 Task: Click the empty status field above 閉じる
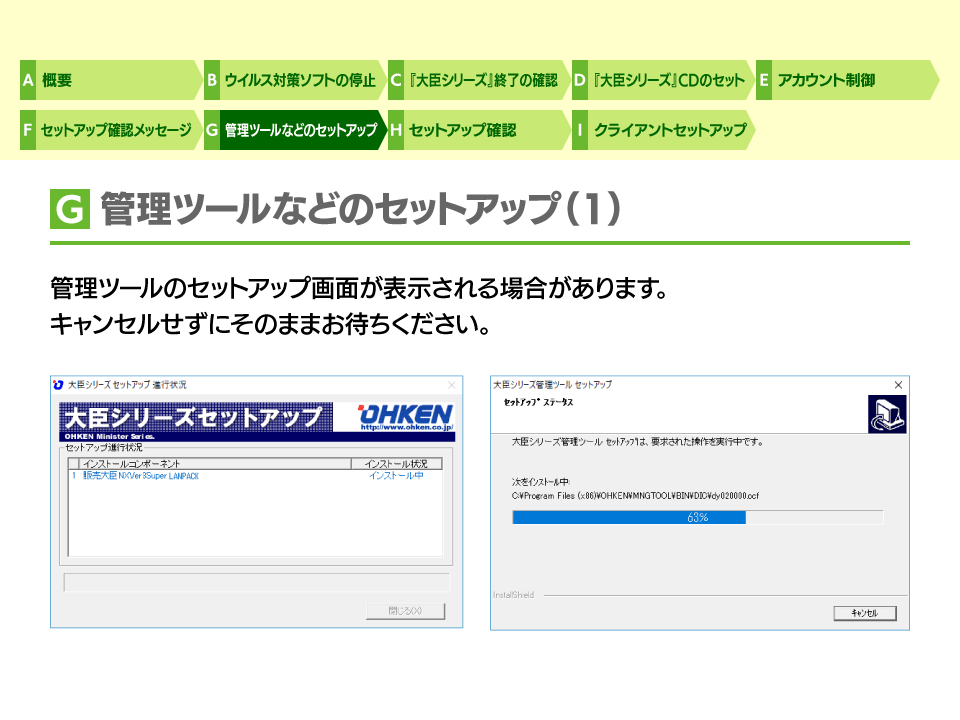point(257,582)
